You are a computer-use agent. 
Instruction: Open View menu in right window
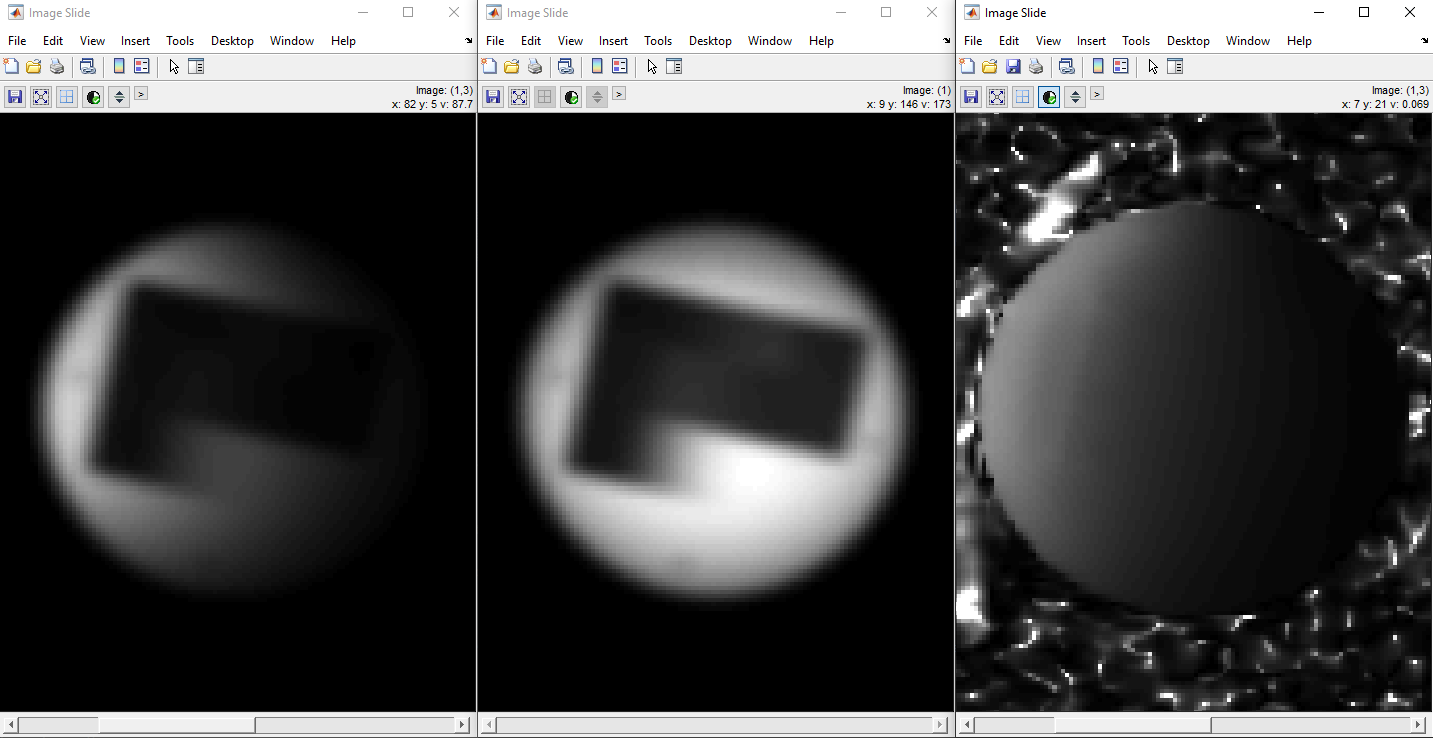1048,41
